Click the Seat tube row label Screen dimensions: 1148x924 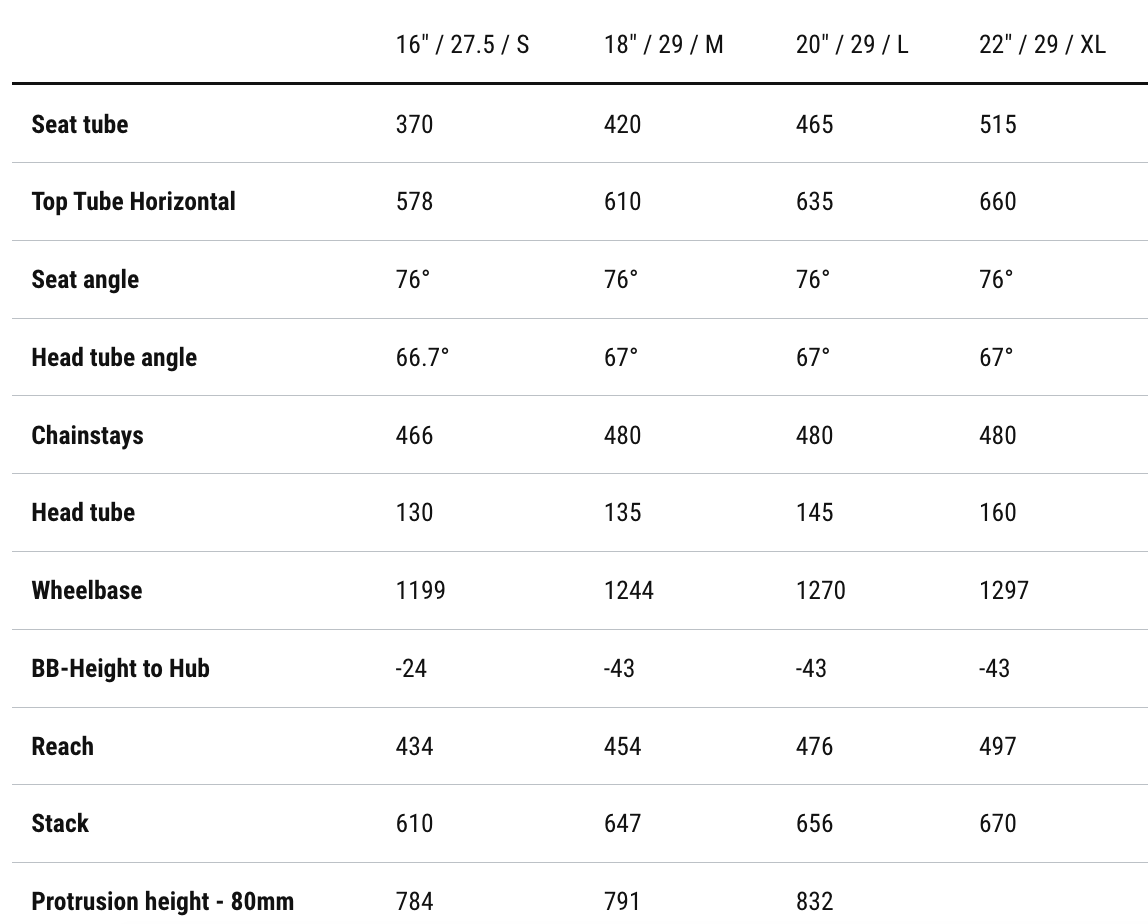pos(80,124)
